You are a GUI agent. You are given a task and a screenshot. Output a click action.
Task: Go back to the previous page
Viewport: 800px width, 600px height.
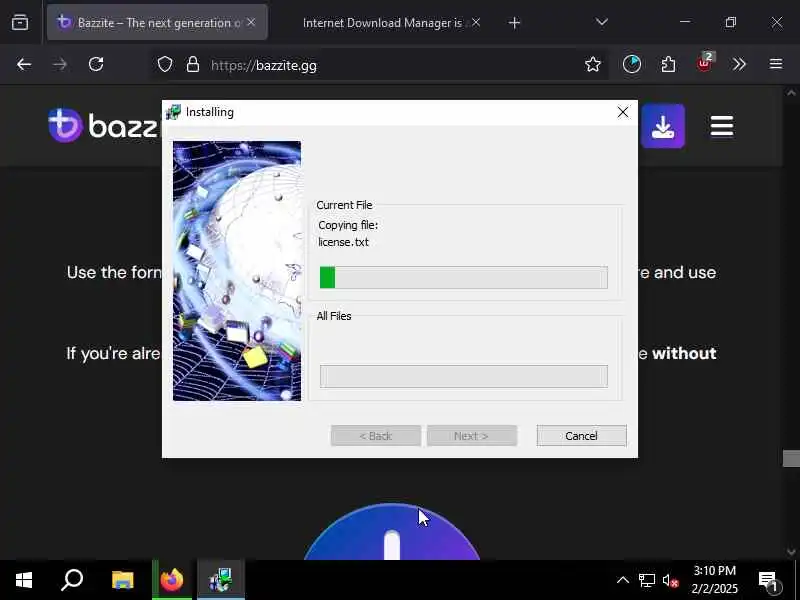[24, 64]
